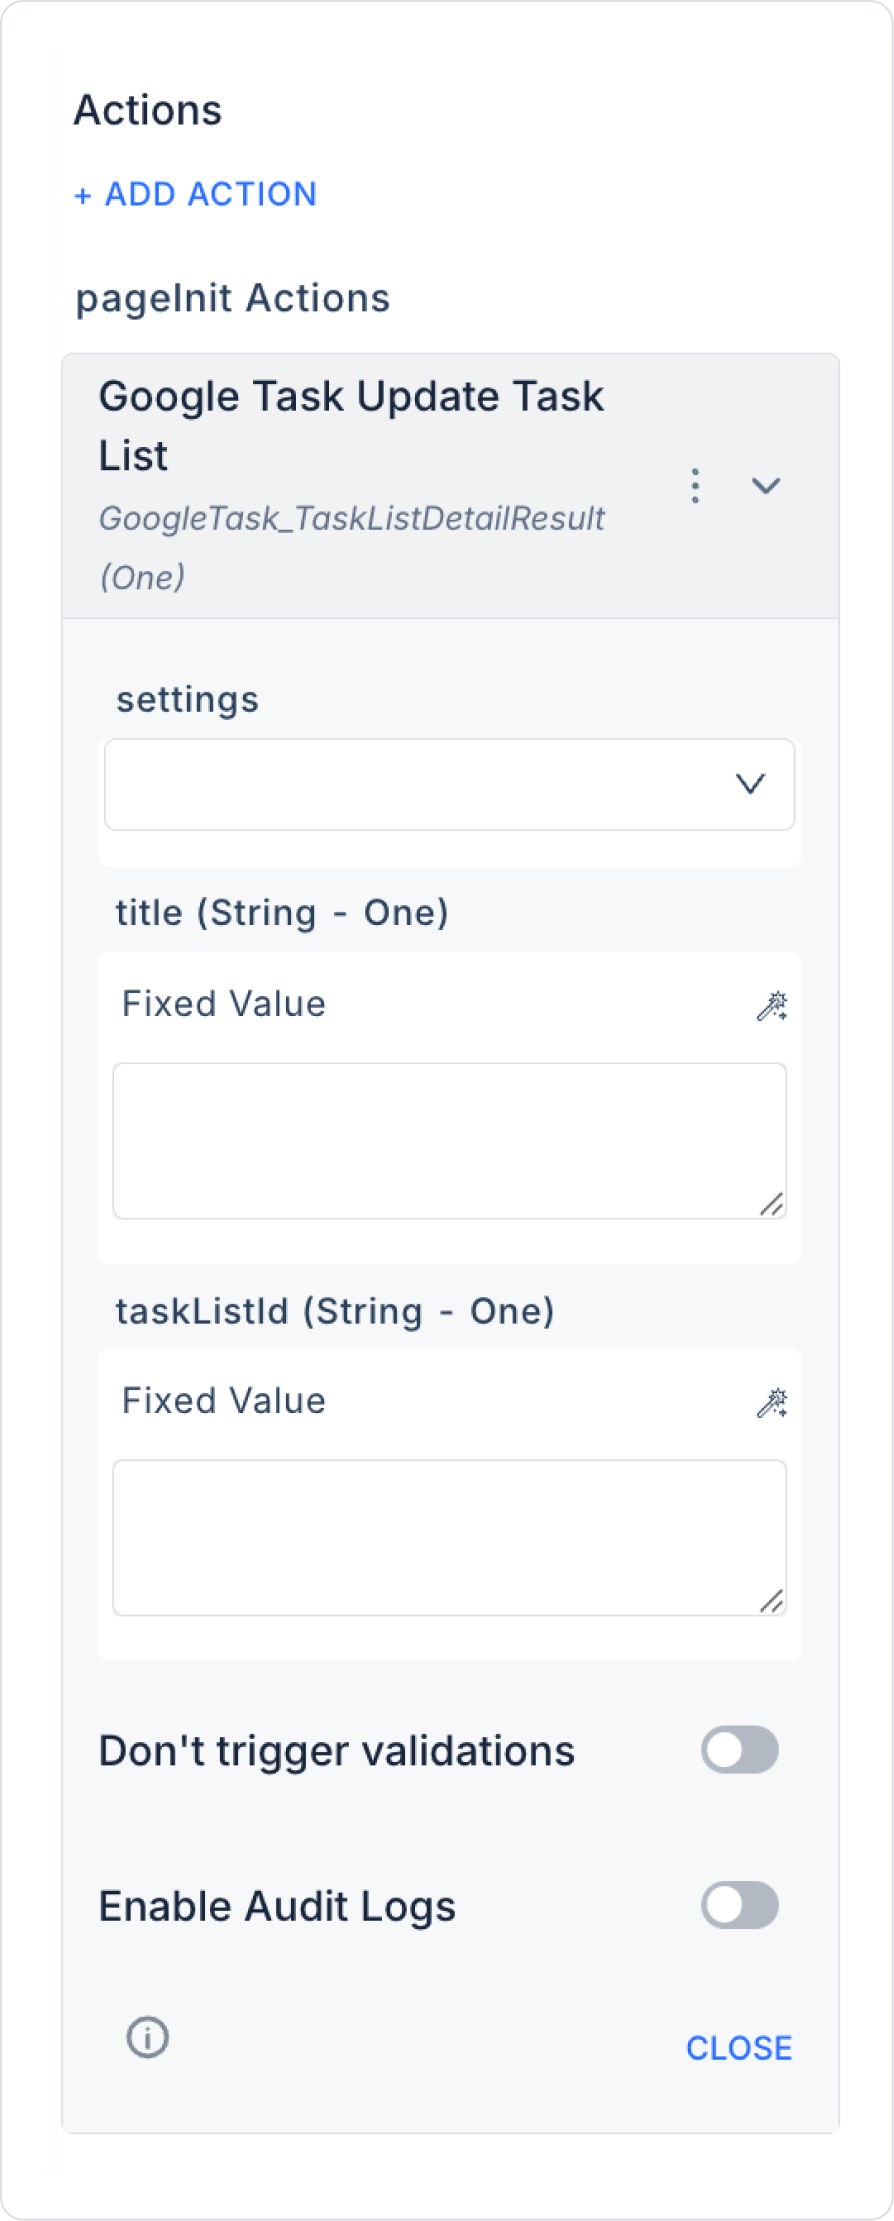Open the settings dropdown
894x2221 pixels.
pyautogui.click(x=450, y=784)
